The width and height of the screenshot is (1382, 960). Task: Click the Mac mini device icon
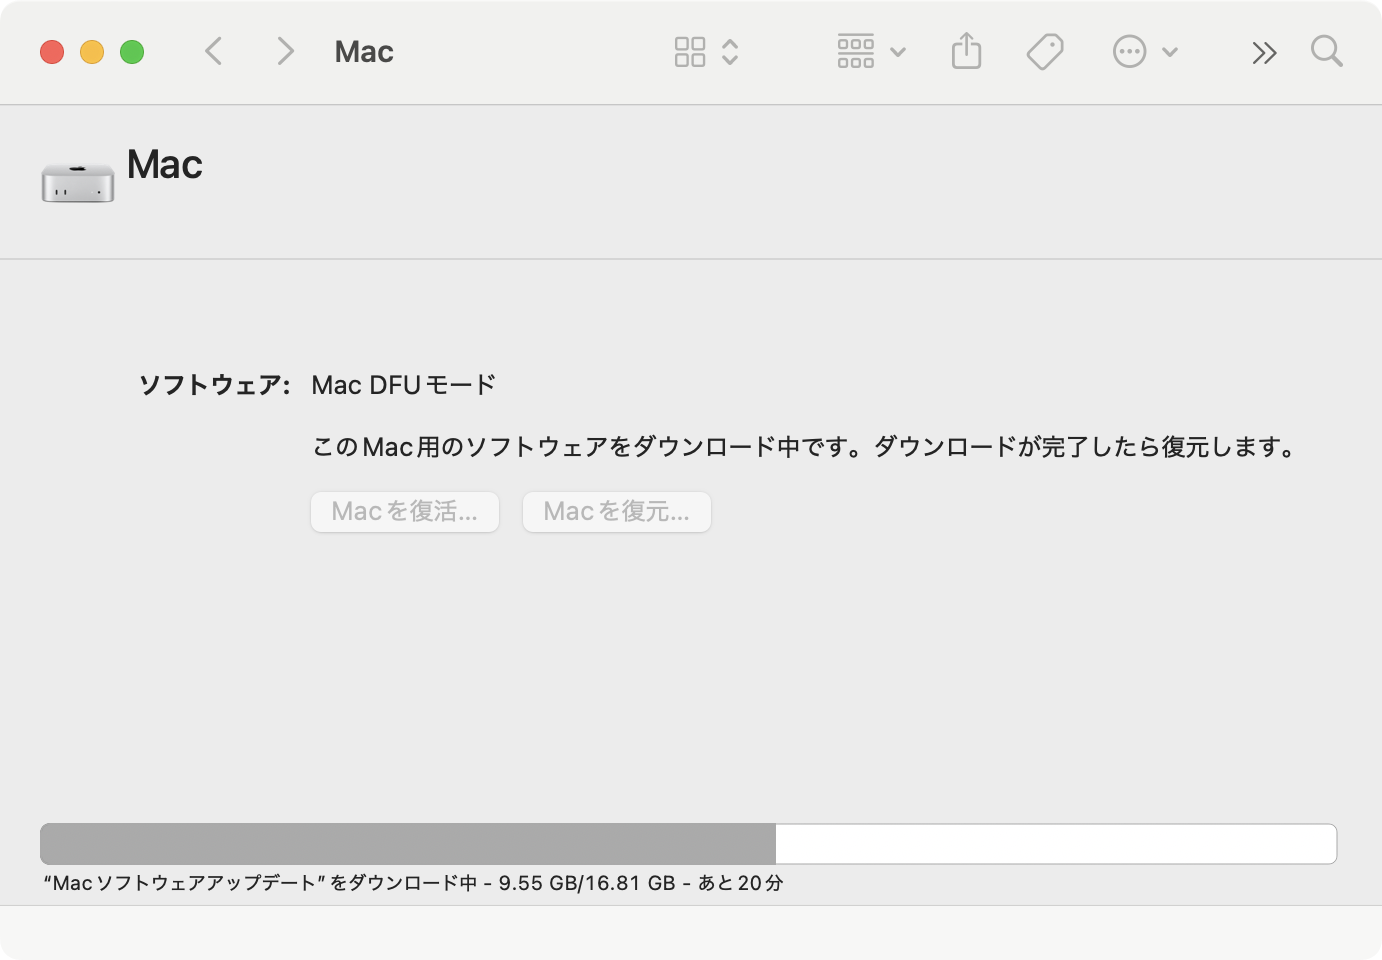click(78, 182)
